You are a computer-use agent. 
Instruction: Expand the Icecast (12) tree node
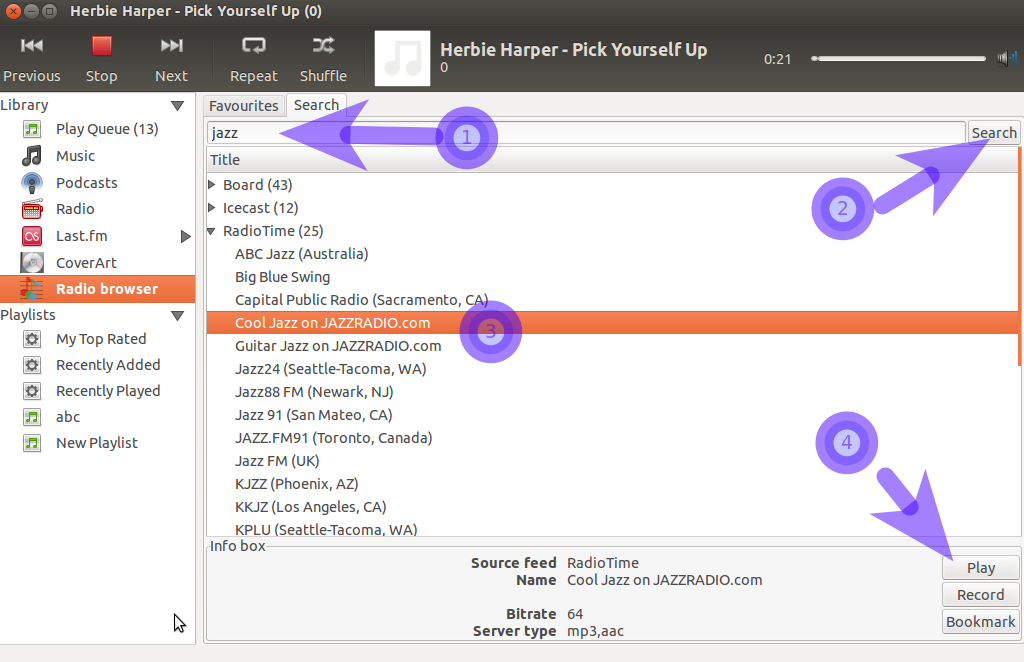212,208
